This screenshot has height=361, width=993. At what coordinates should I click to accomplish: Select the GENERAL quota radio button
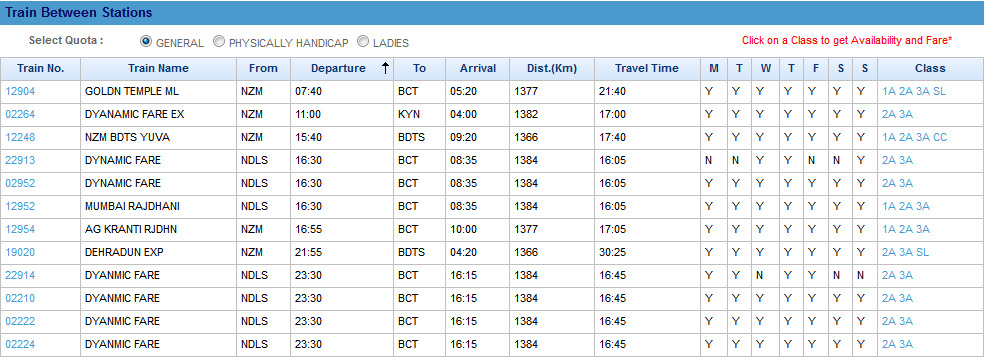coord(146,42)
